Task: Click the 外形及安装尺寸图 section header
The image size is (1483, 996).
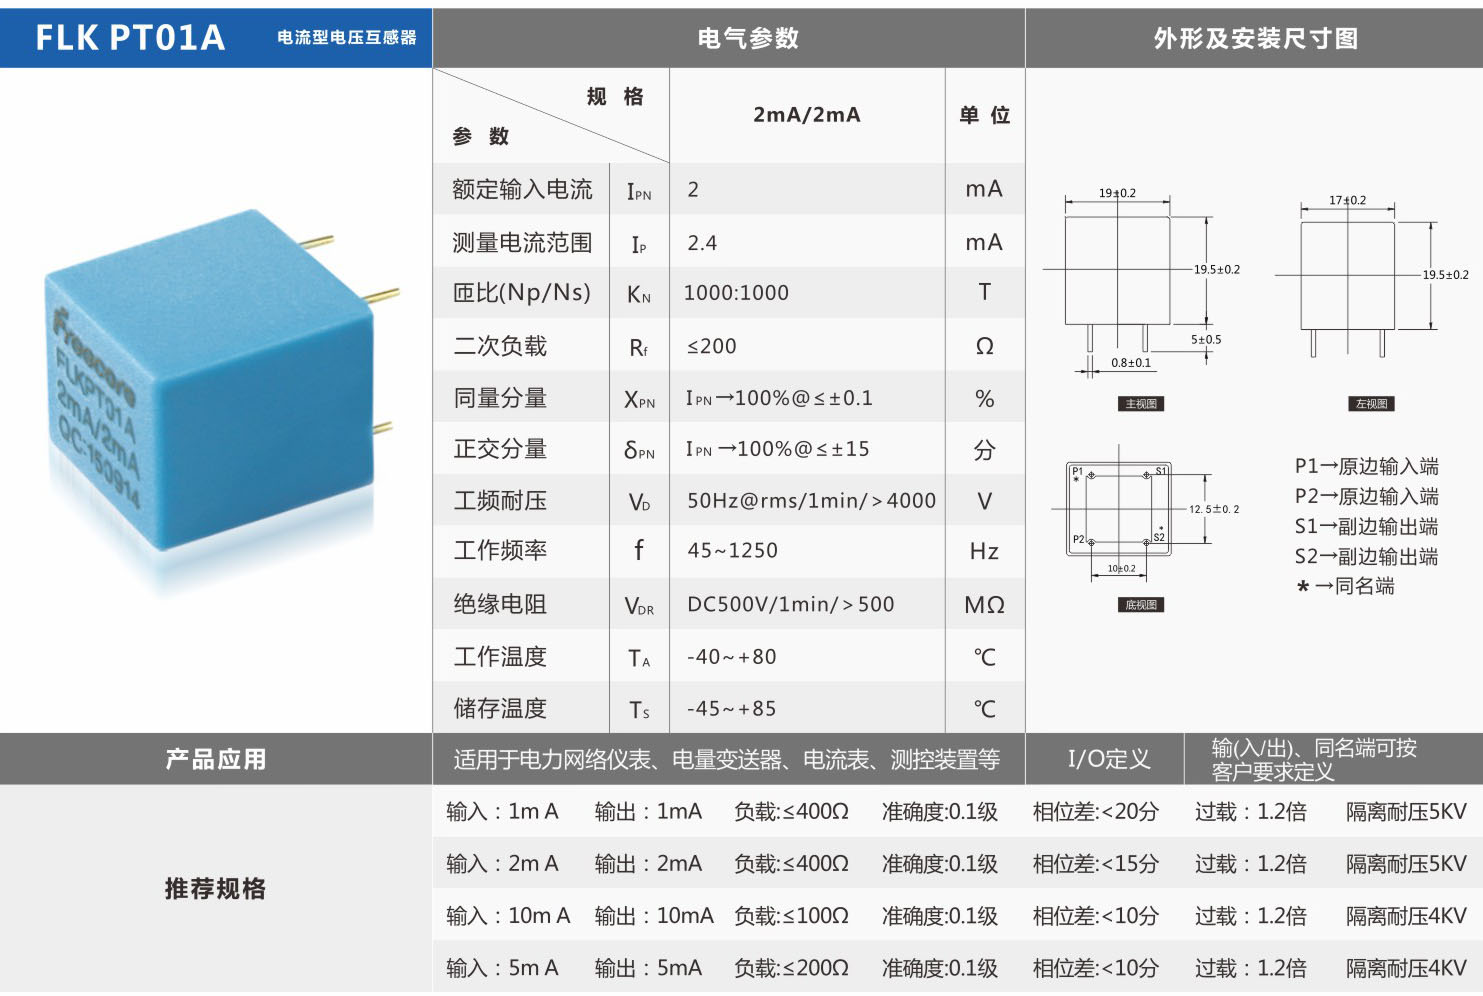Action: 1255,38
